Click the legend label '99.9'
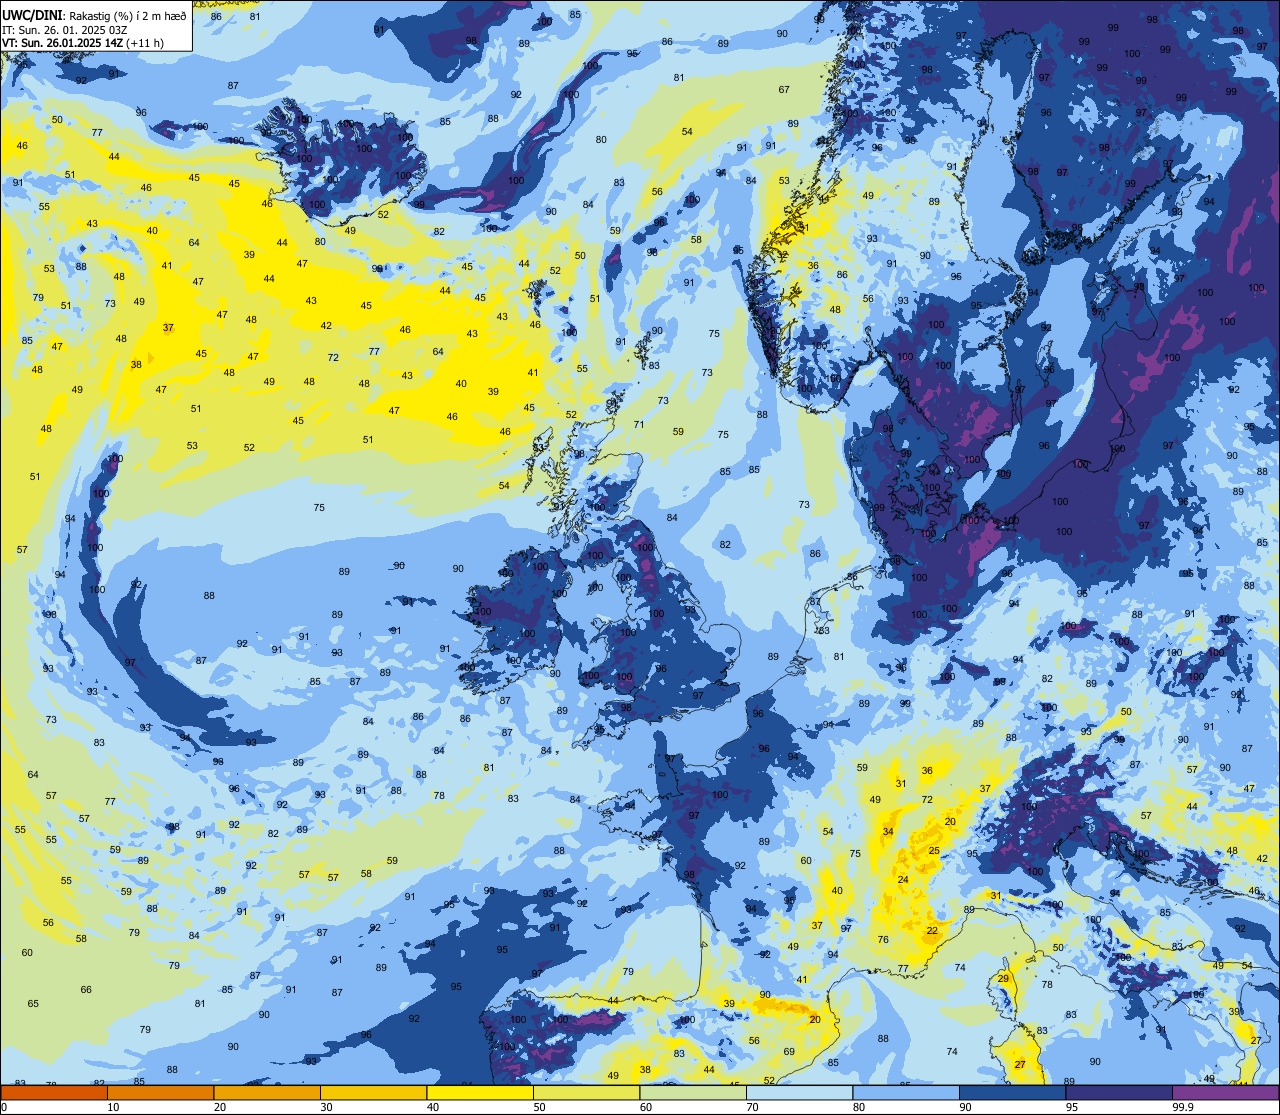The image size is (1280, 1115). 1183,1107
